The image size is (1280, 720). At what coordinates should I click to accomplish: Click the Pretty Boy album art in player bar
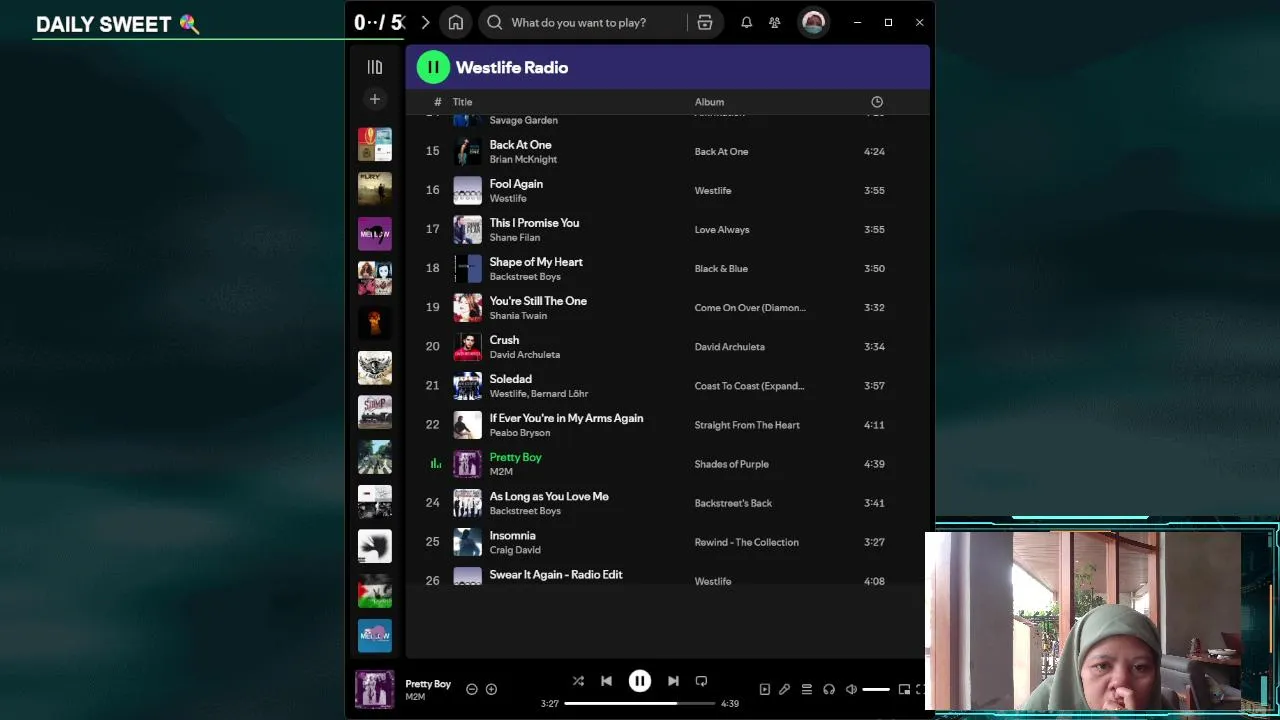point(375,689)
